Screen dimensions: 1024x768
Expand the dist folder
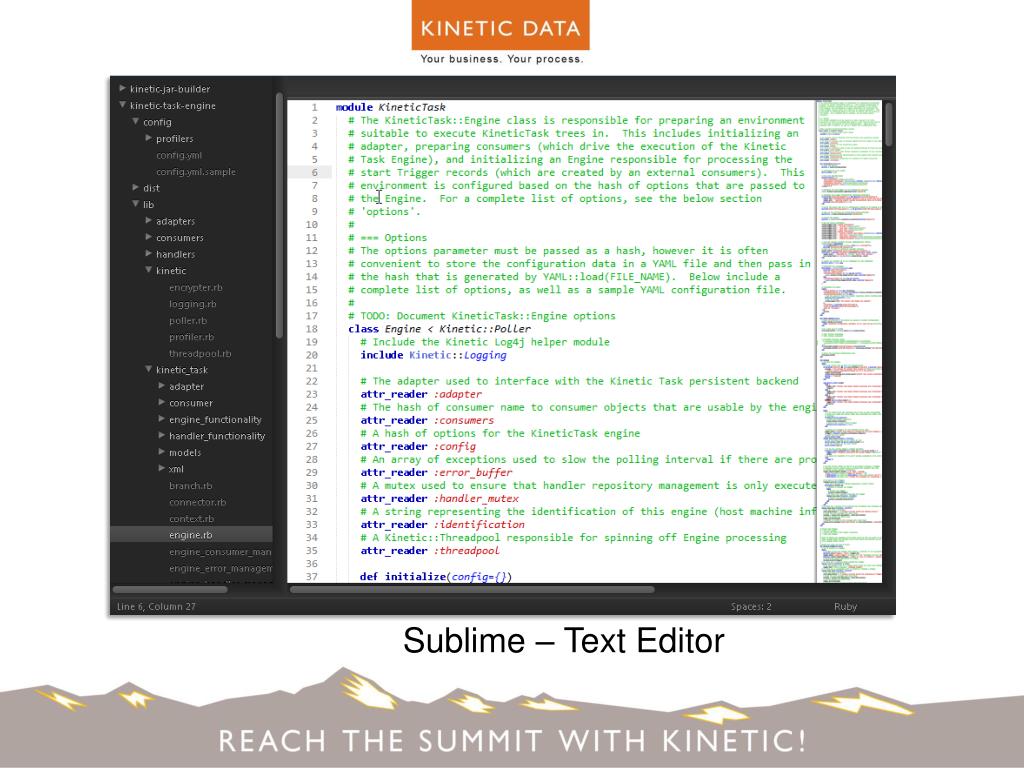click(136, 187)
